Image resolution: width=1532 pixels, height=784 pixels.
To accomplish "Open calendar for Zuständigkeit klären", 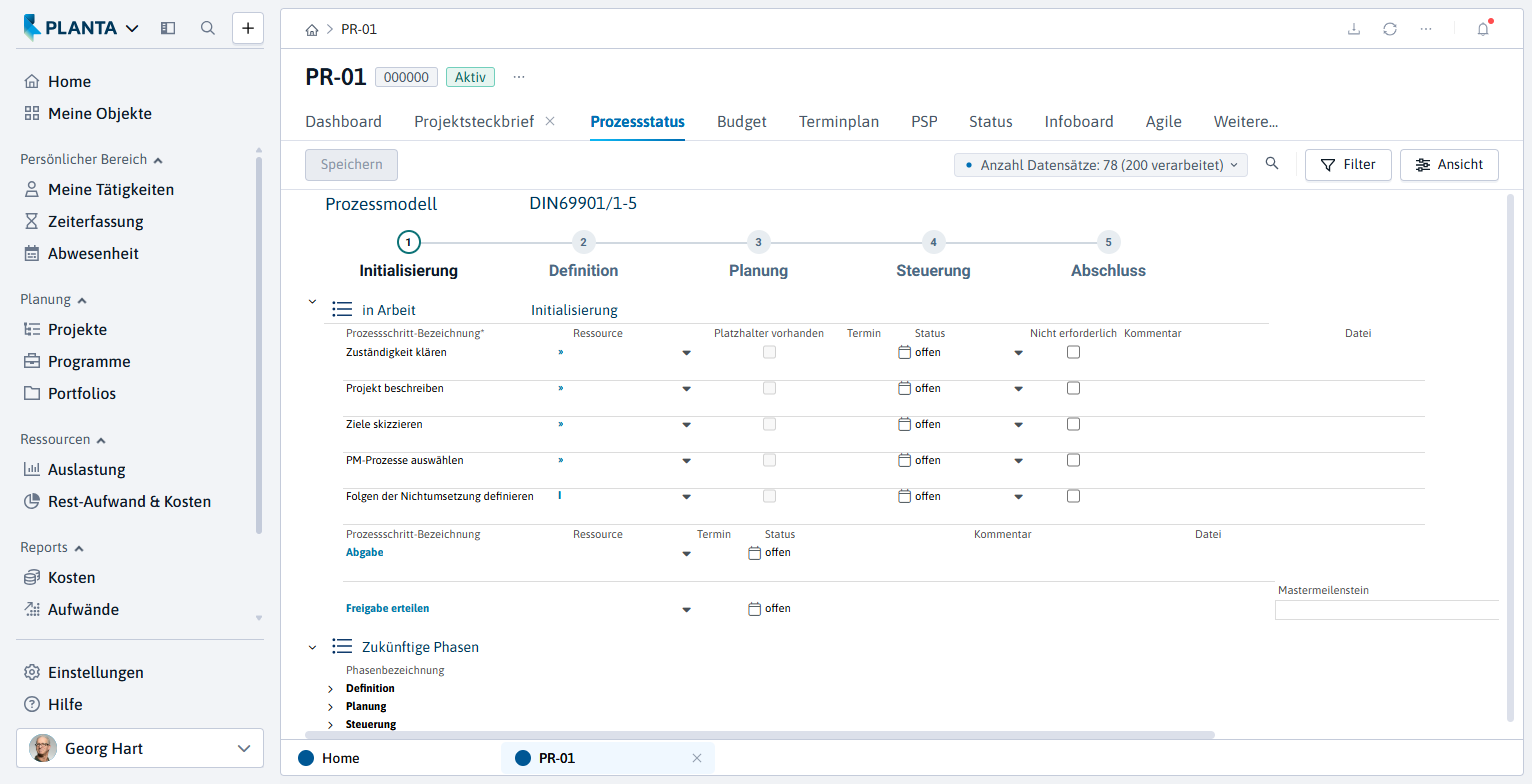I will click(905, 352).
